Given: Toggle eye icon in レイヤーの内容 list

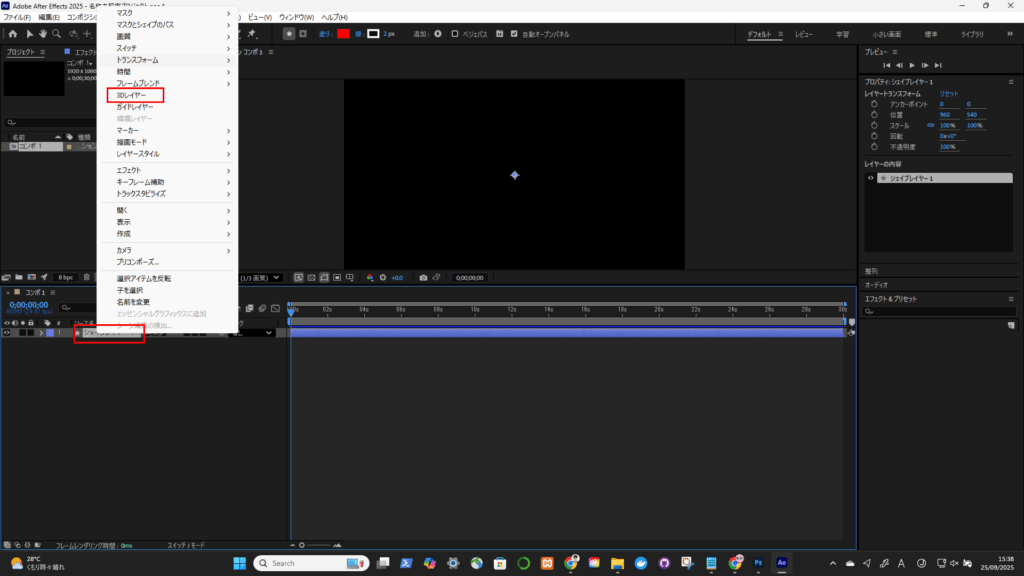Looking at the screenshot, I should tap(871, 178).
